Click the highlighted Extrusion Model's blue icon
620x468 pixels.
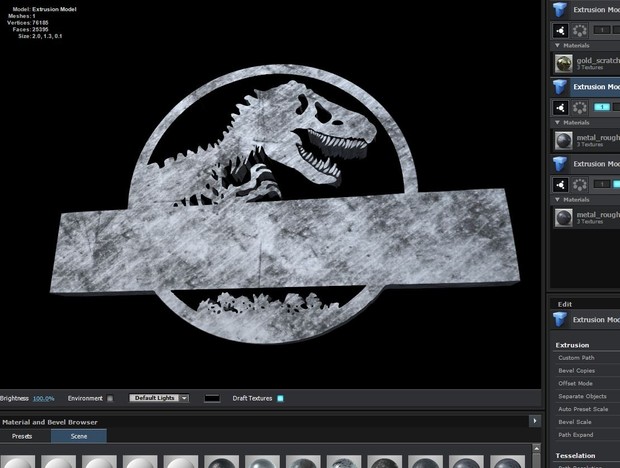tap(560, 87)
